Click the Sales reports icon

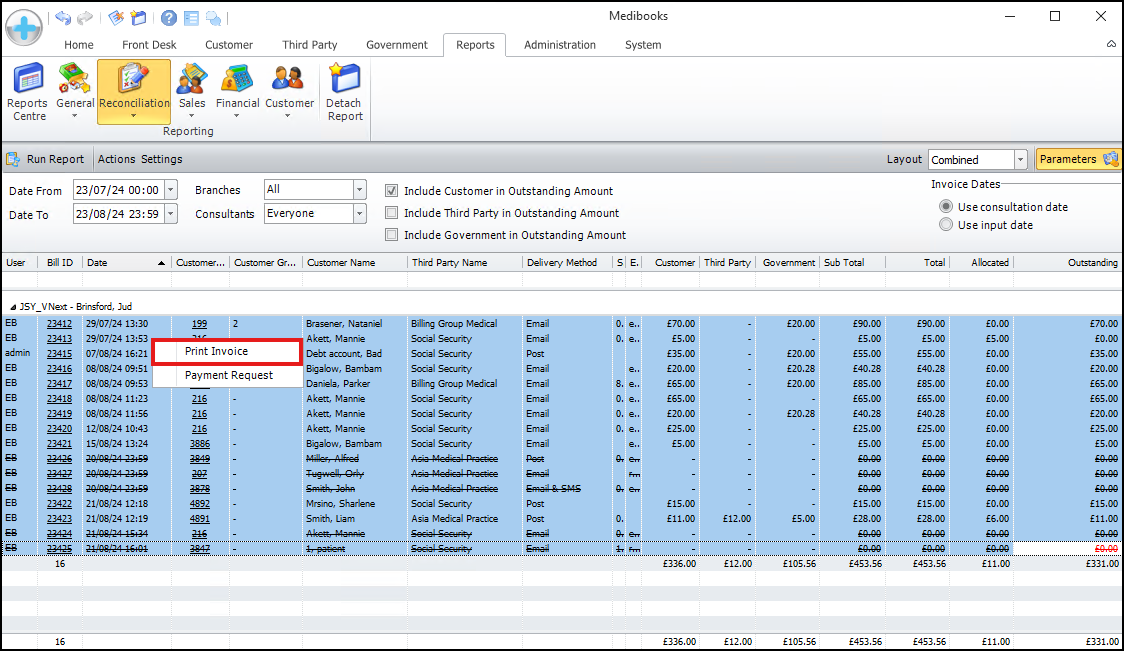click(x=192, y=91)
